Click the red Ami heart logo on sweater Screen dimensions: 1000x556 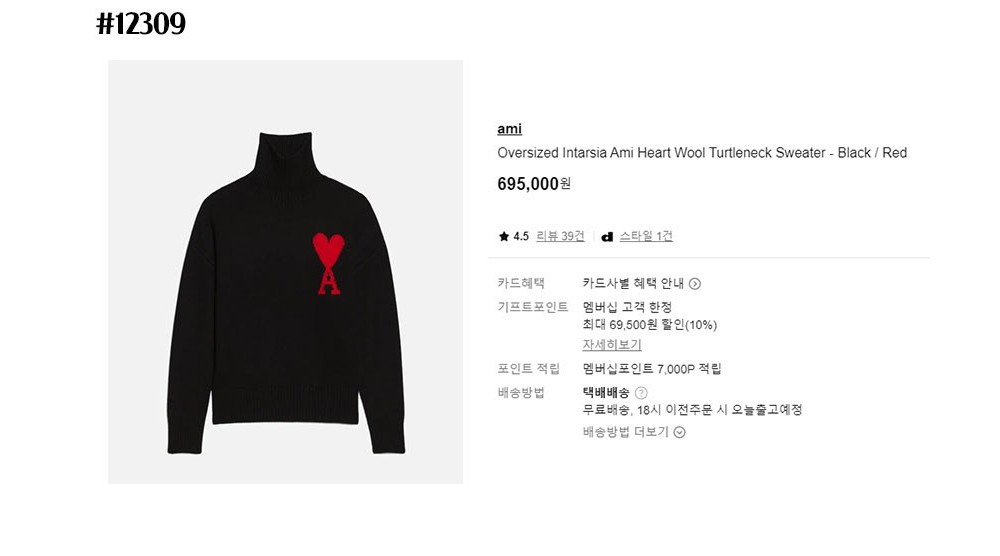click(x=328, y=263)
